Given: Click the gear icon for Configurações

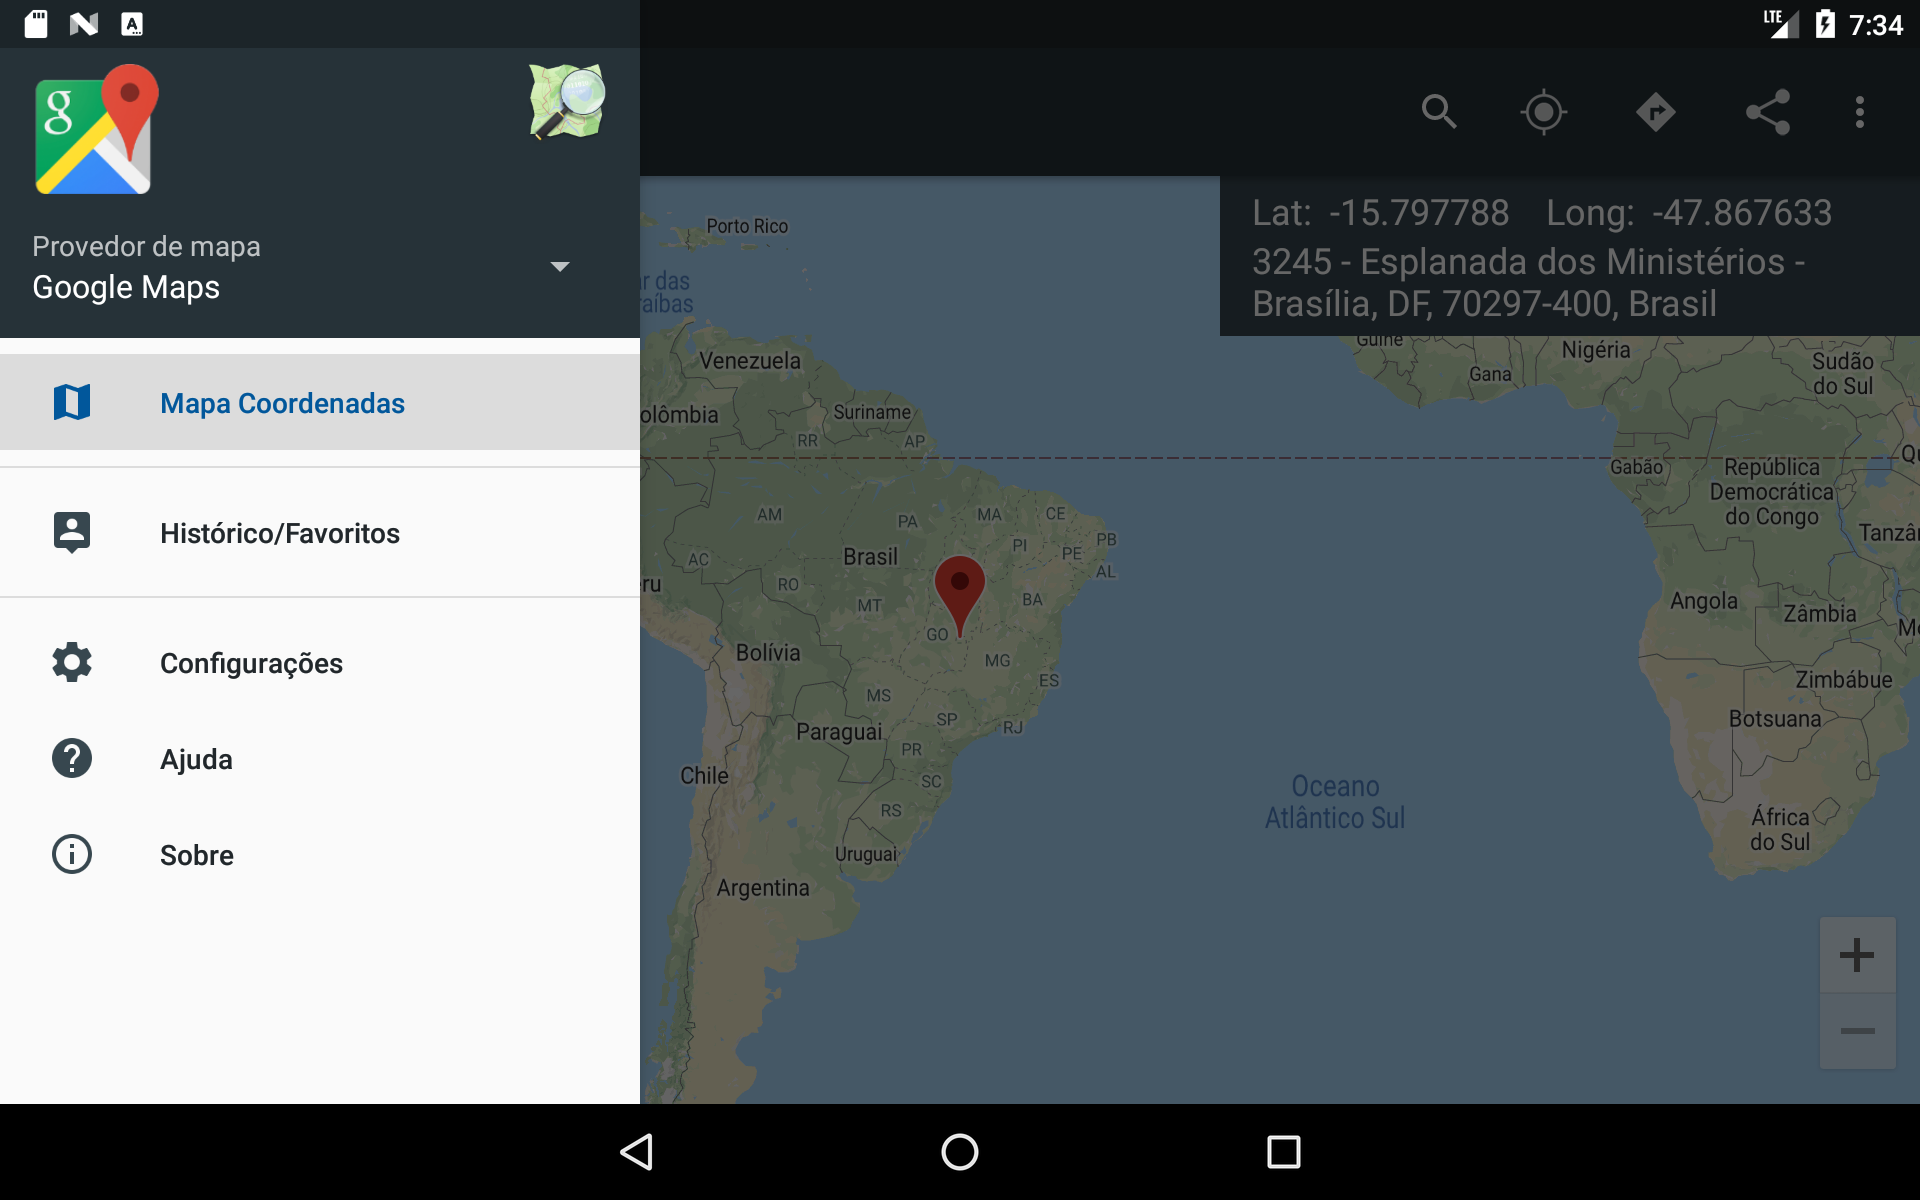Looking at the screenshot, I should [72, 662].
